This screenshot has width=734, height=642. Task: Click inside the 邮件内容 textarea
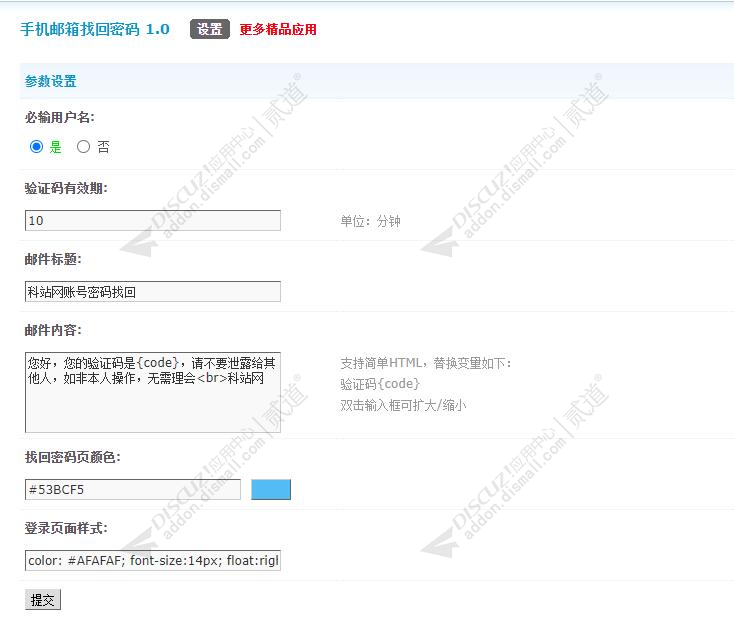pos(153,392)
